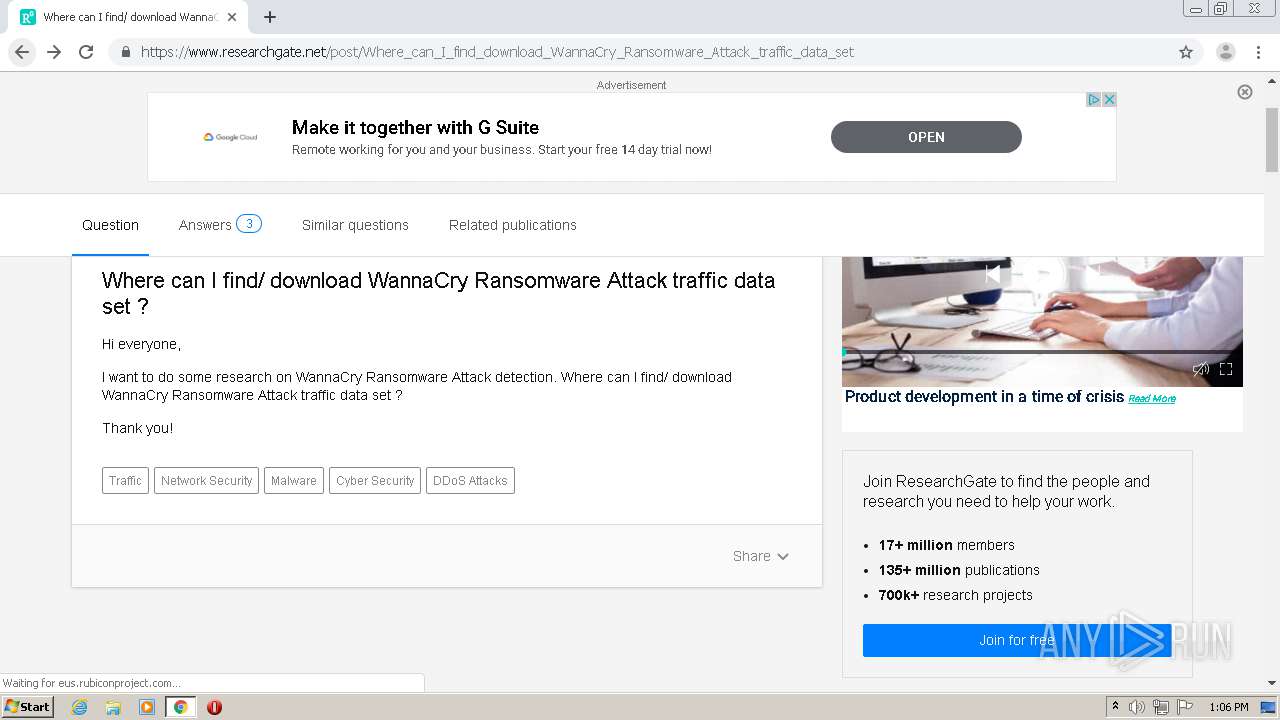Select the Cyber Security topic tag
The width and height of the screenshot is (1280, 720).
click(x=375, y=481)
